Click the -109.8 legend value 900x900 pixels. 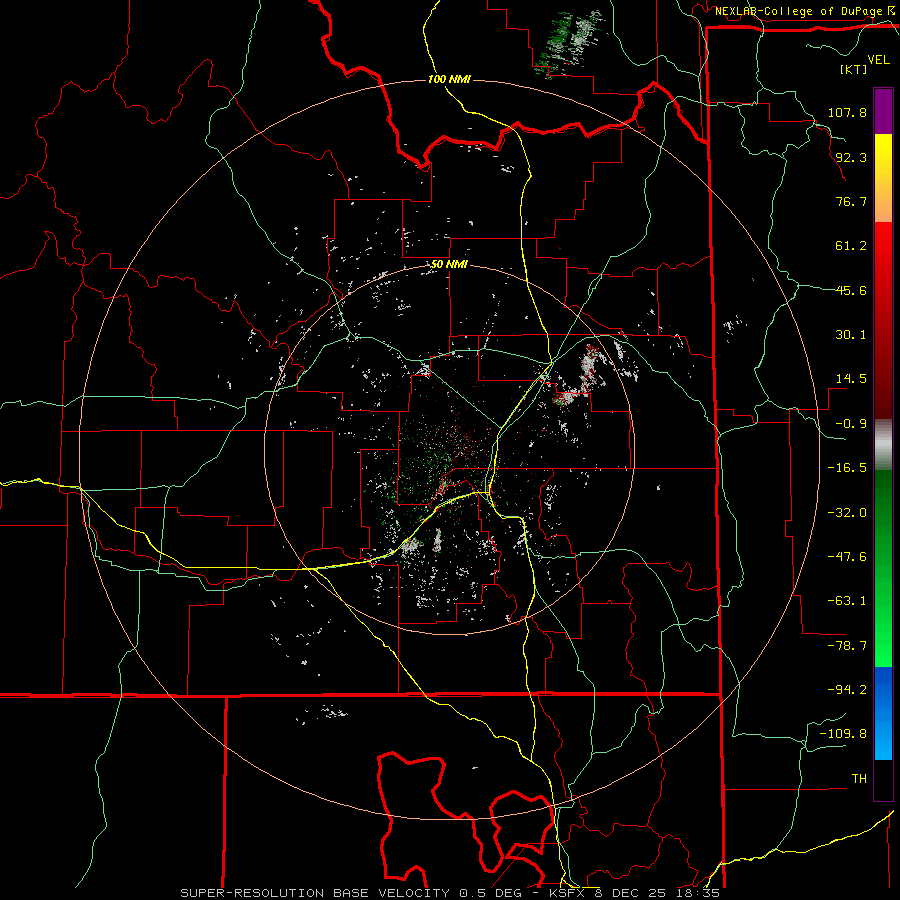click(x=843, y=734)
